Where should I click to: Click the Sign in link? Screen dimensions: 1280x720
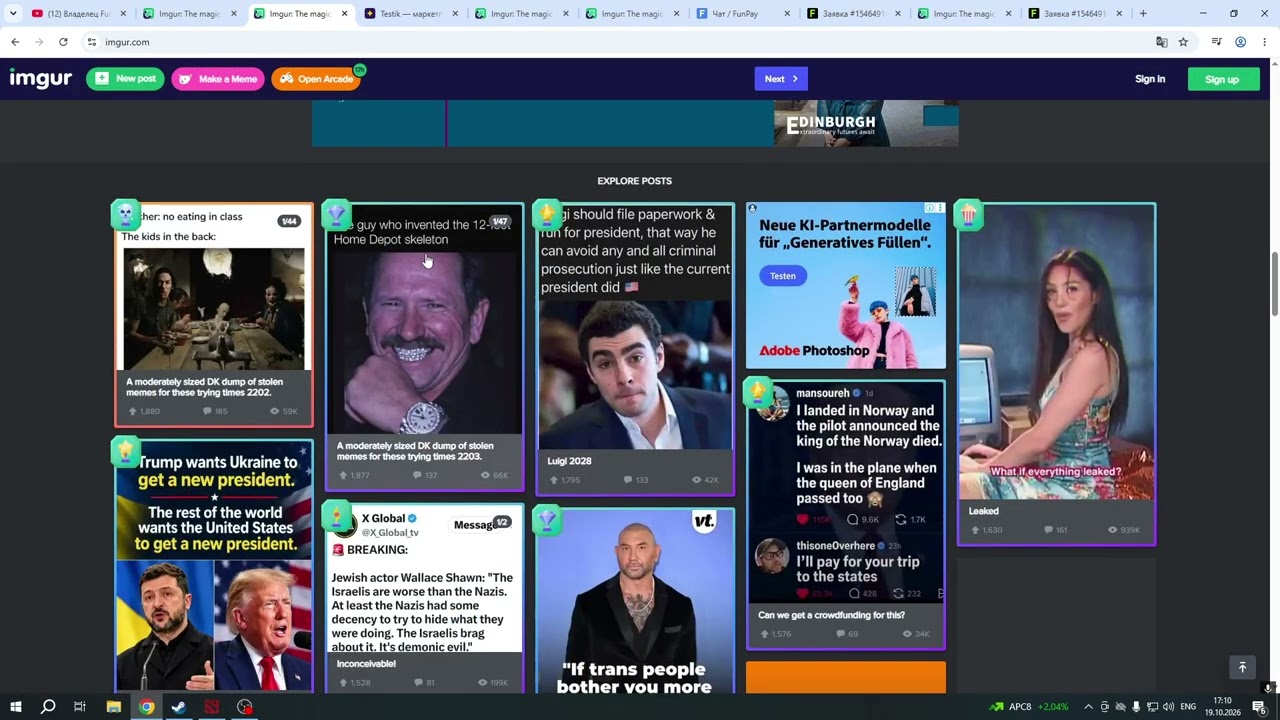pyautogui.click(x=1150, y=79)
